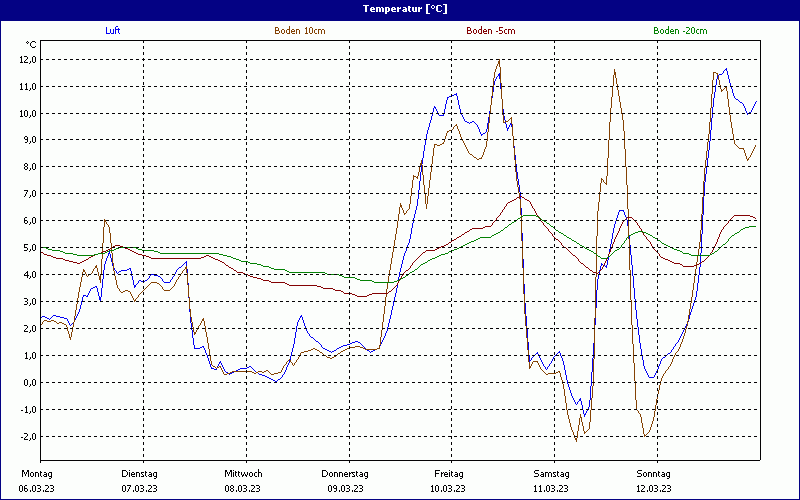This screenshot has width=800, height=500.
Task: Click the '11,0' y-axis value
Action: point(28,87)
